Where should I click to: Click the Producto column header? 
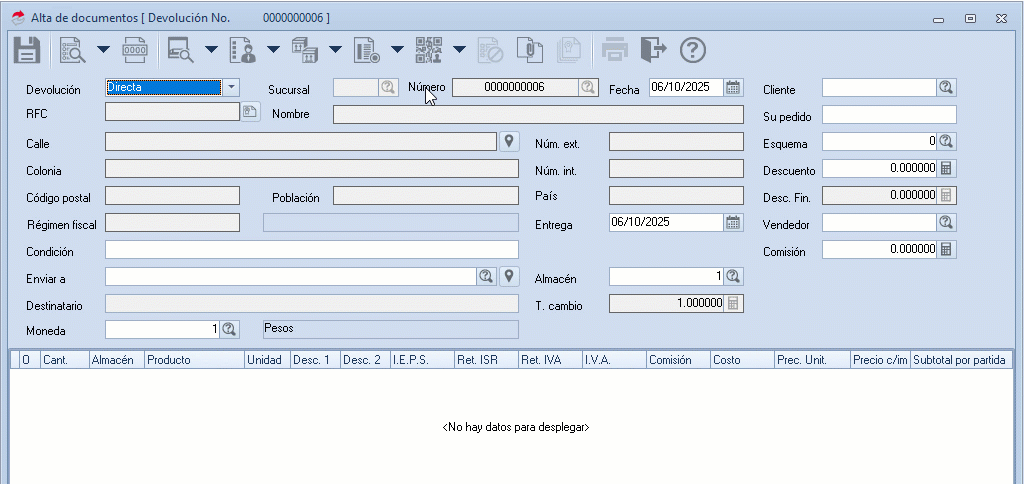point(194,359)
